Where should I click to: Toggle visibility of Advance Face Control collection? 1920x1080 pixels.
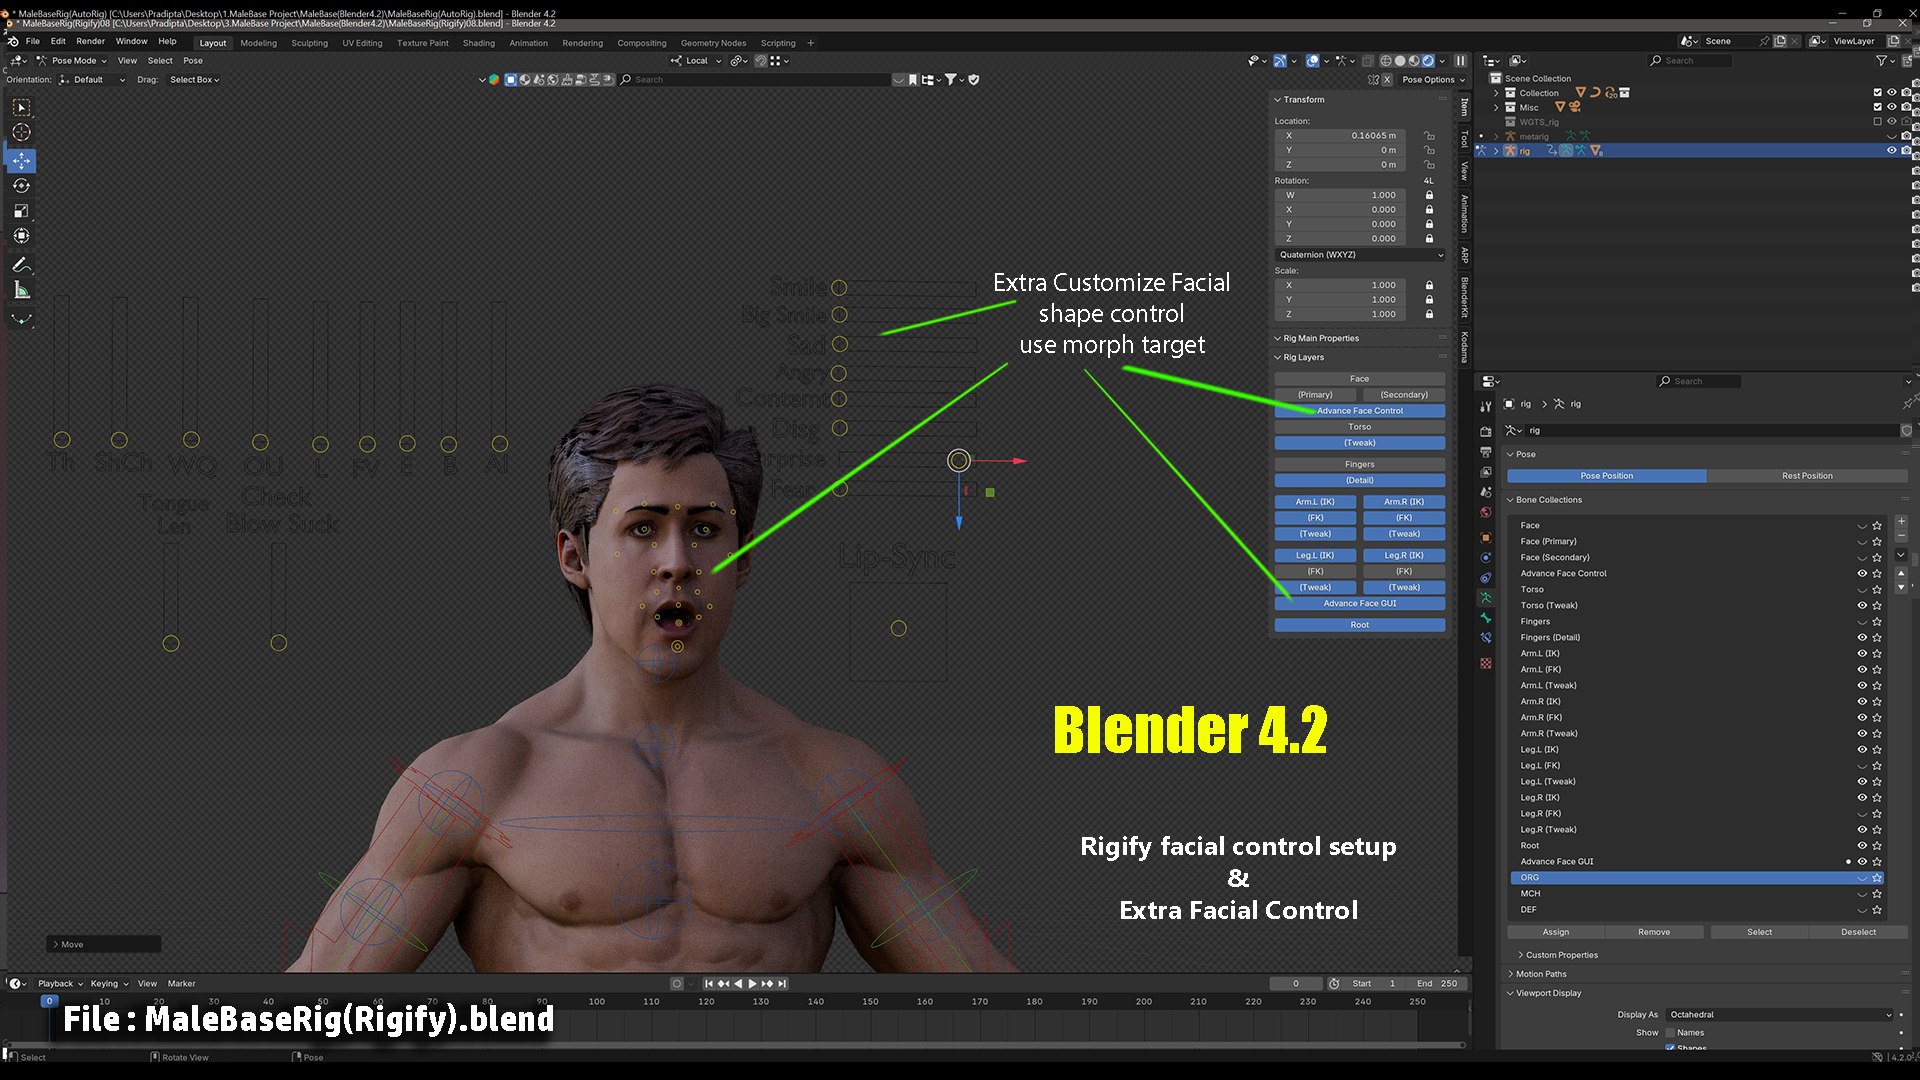(1862, 574)
